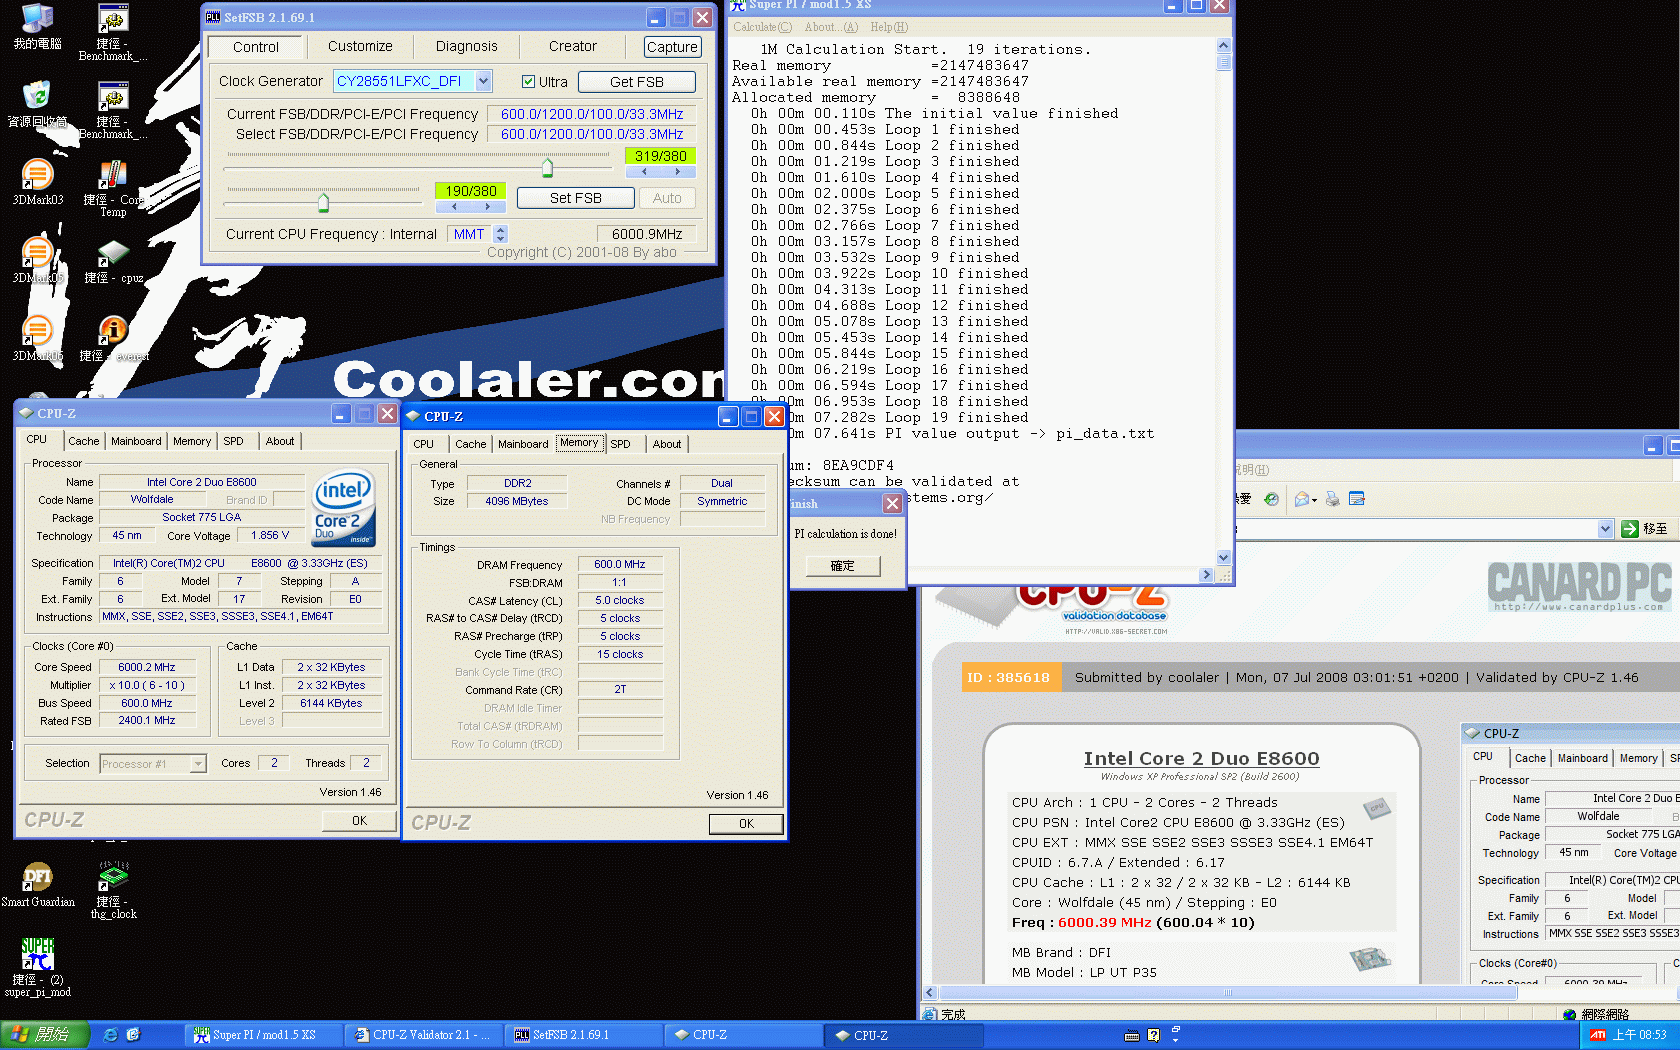Expand the browser address bar dropdown

pyautogui.click(x=1605, y=529)
